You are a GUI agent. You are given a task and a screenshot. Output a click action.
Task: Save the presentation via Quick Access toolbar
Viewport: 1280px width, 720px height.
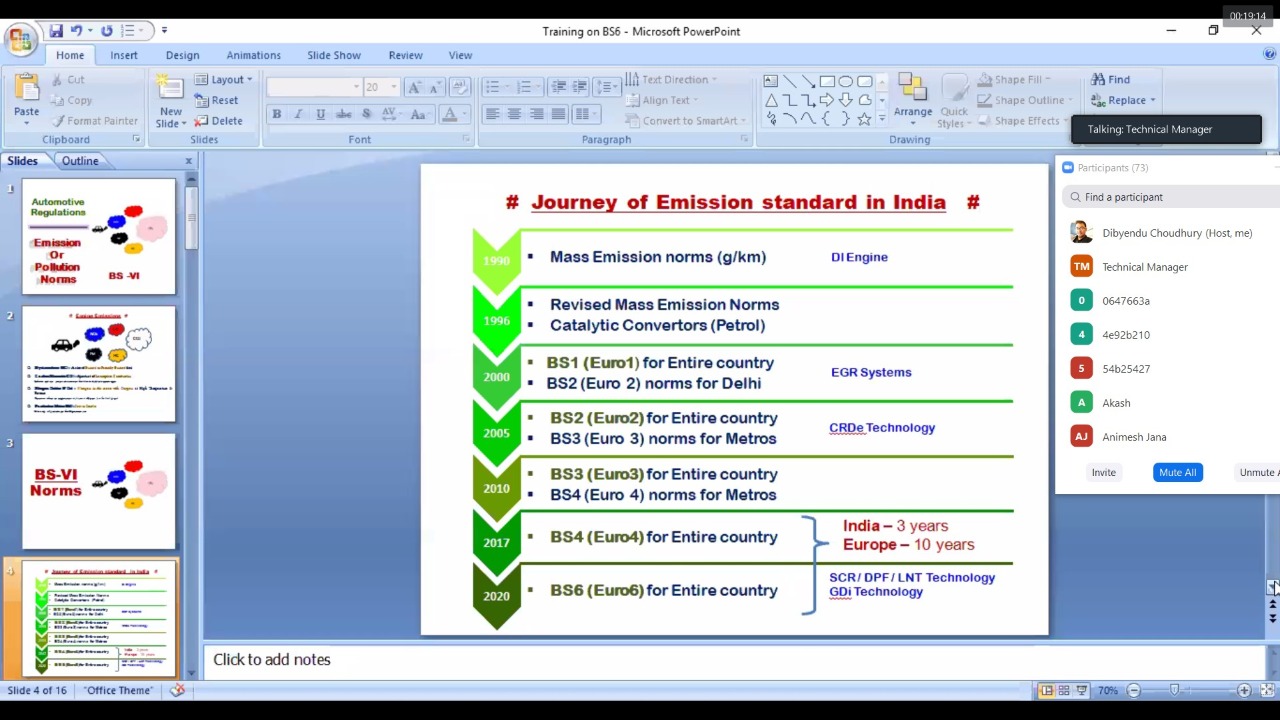57,31
